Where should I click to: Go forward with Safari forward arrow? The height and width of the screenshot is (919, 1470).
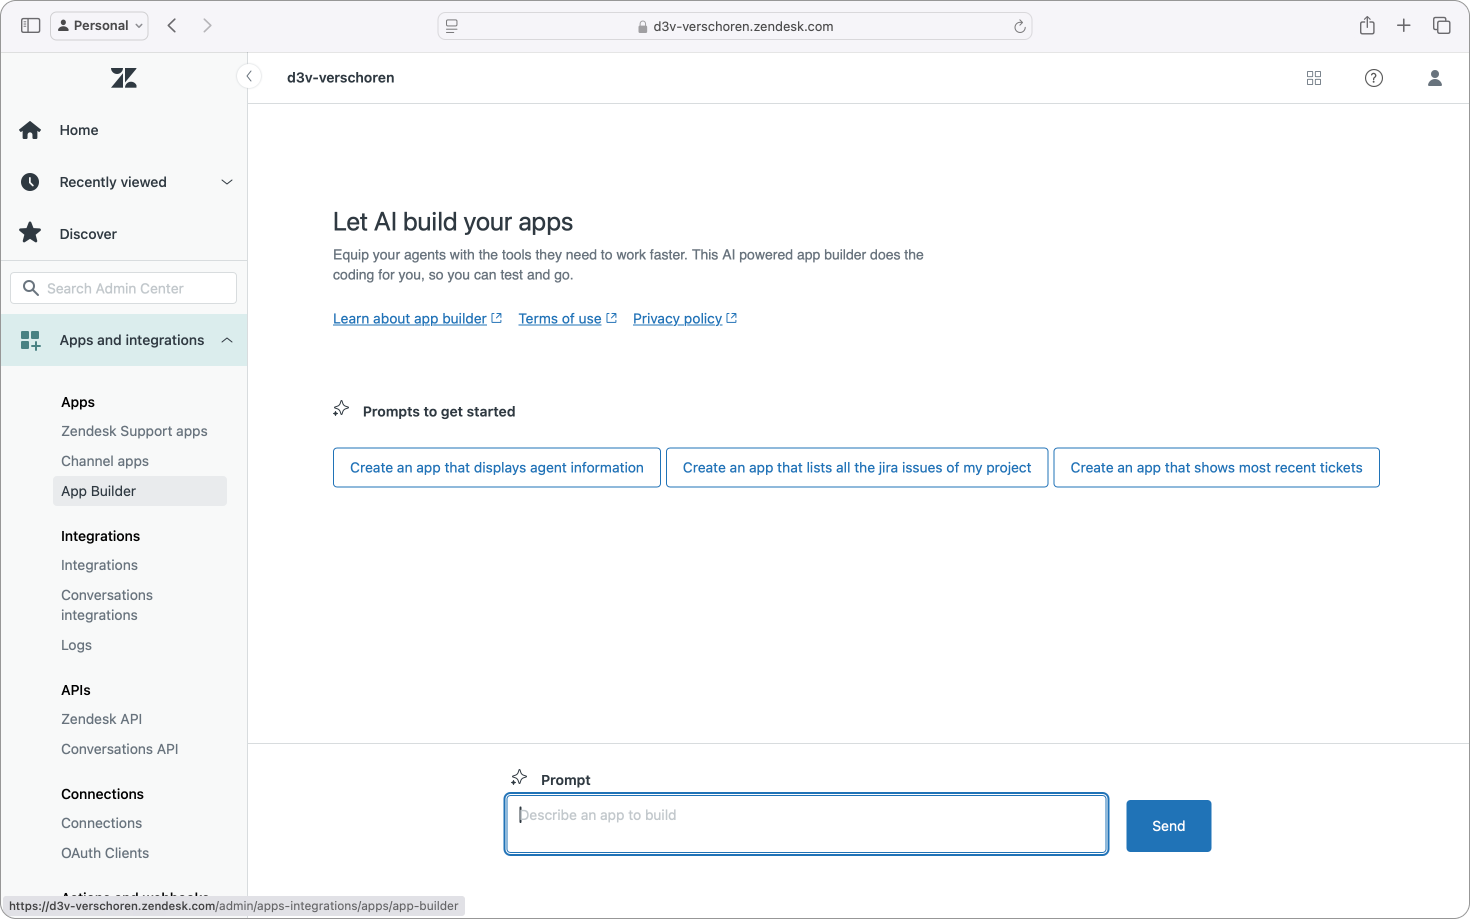[207, 26]
